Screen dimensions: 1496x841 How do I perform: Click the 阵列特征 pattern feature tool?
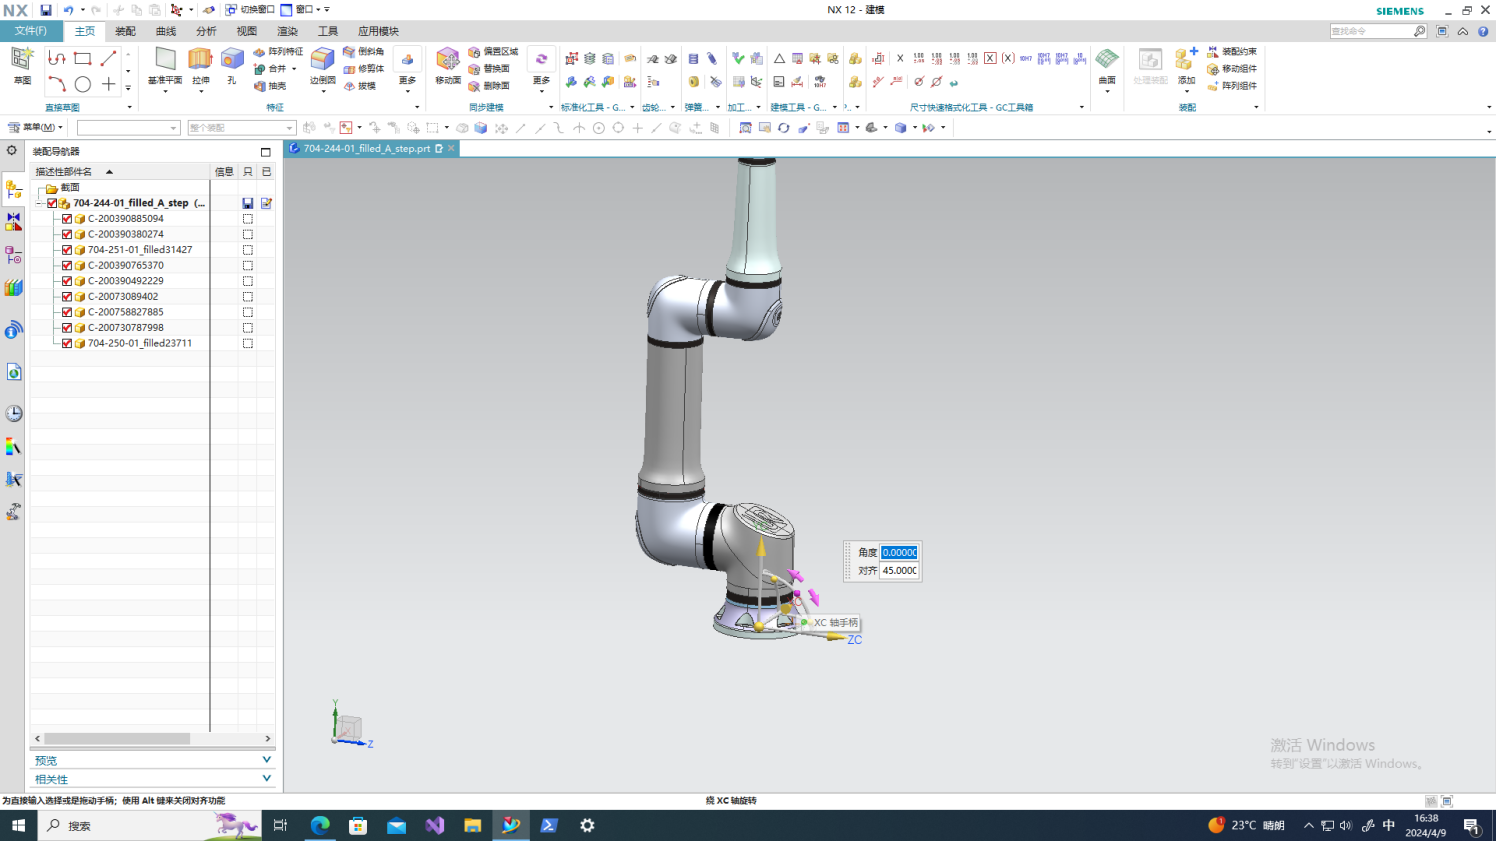point(278,52)
